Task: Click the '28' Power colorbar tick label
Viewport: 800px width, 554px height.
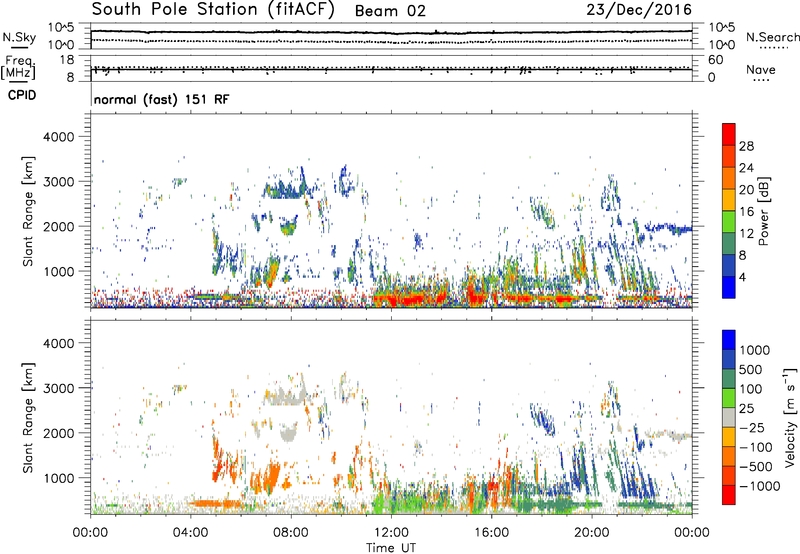Action: (x=746, y=146)
